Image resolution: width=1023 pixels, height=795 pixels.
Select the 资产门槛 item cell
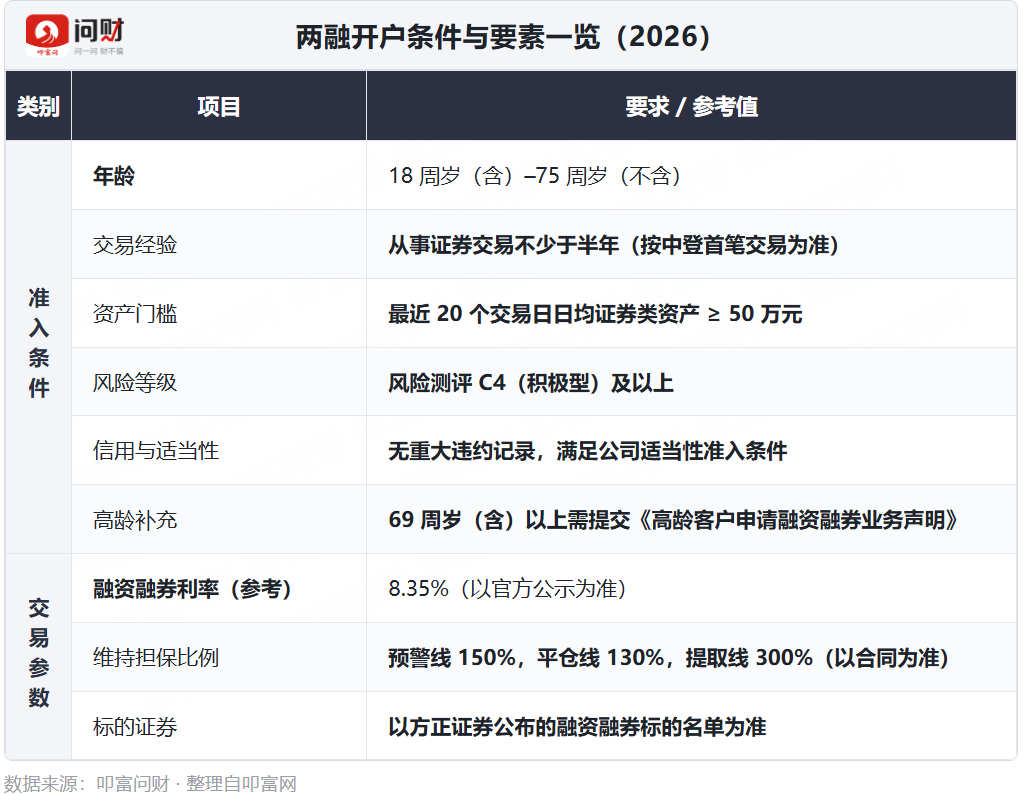[x=219, y=314]
